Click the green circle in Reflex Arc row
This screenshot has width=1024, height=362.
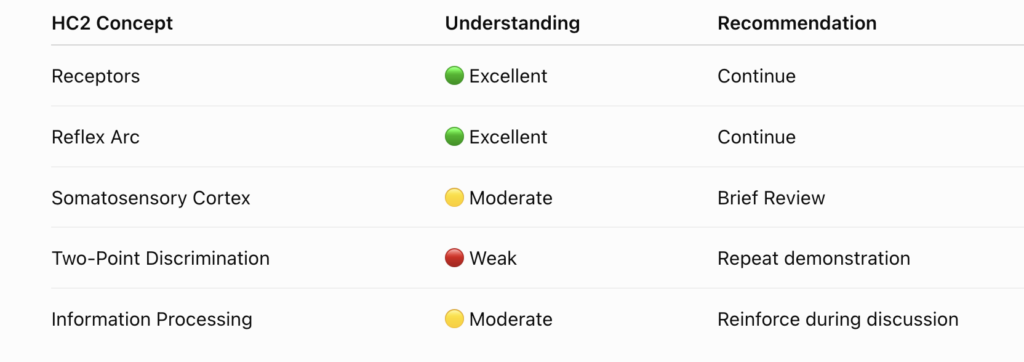point(454,137)
